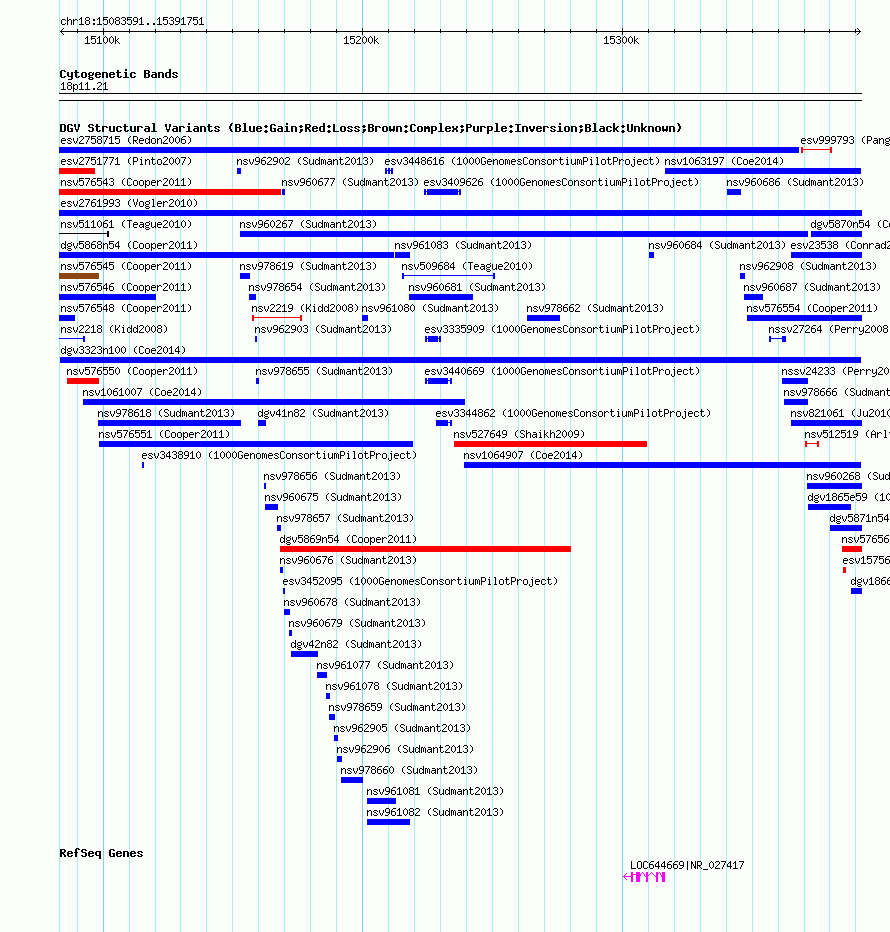Click the LOC644669|NR_027417 gene label
This screenshot has height=932, width=890.
point(687,865)
